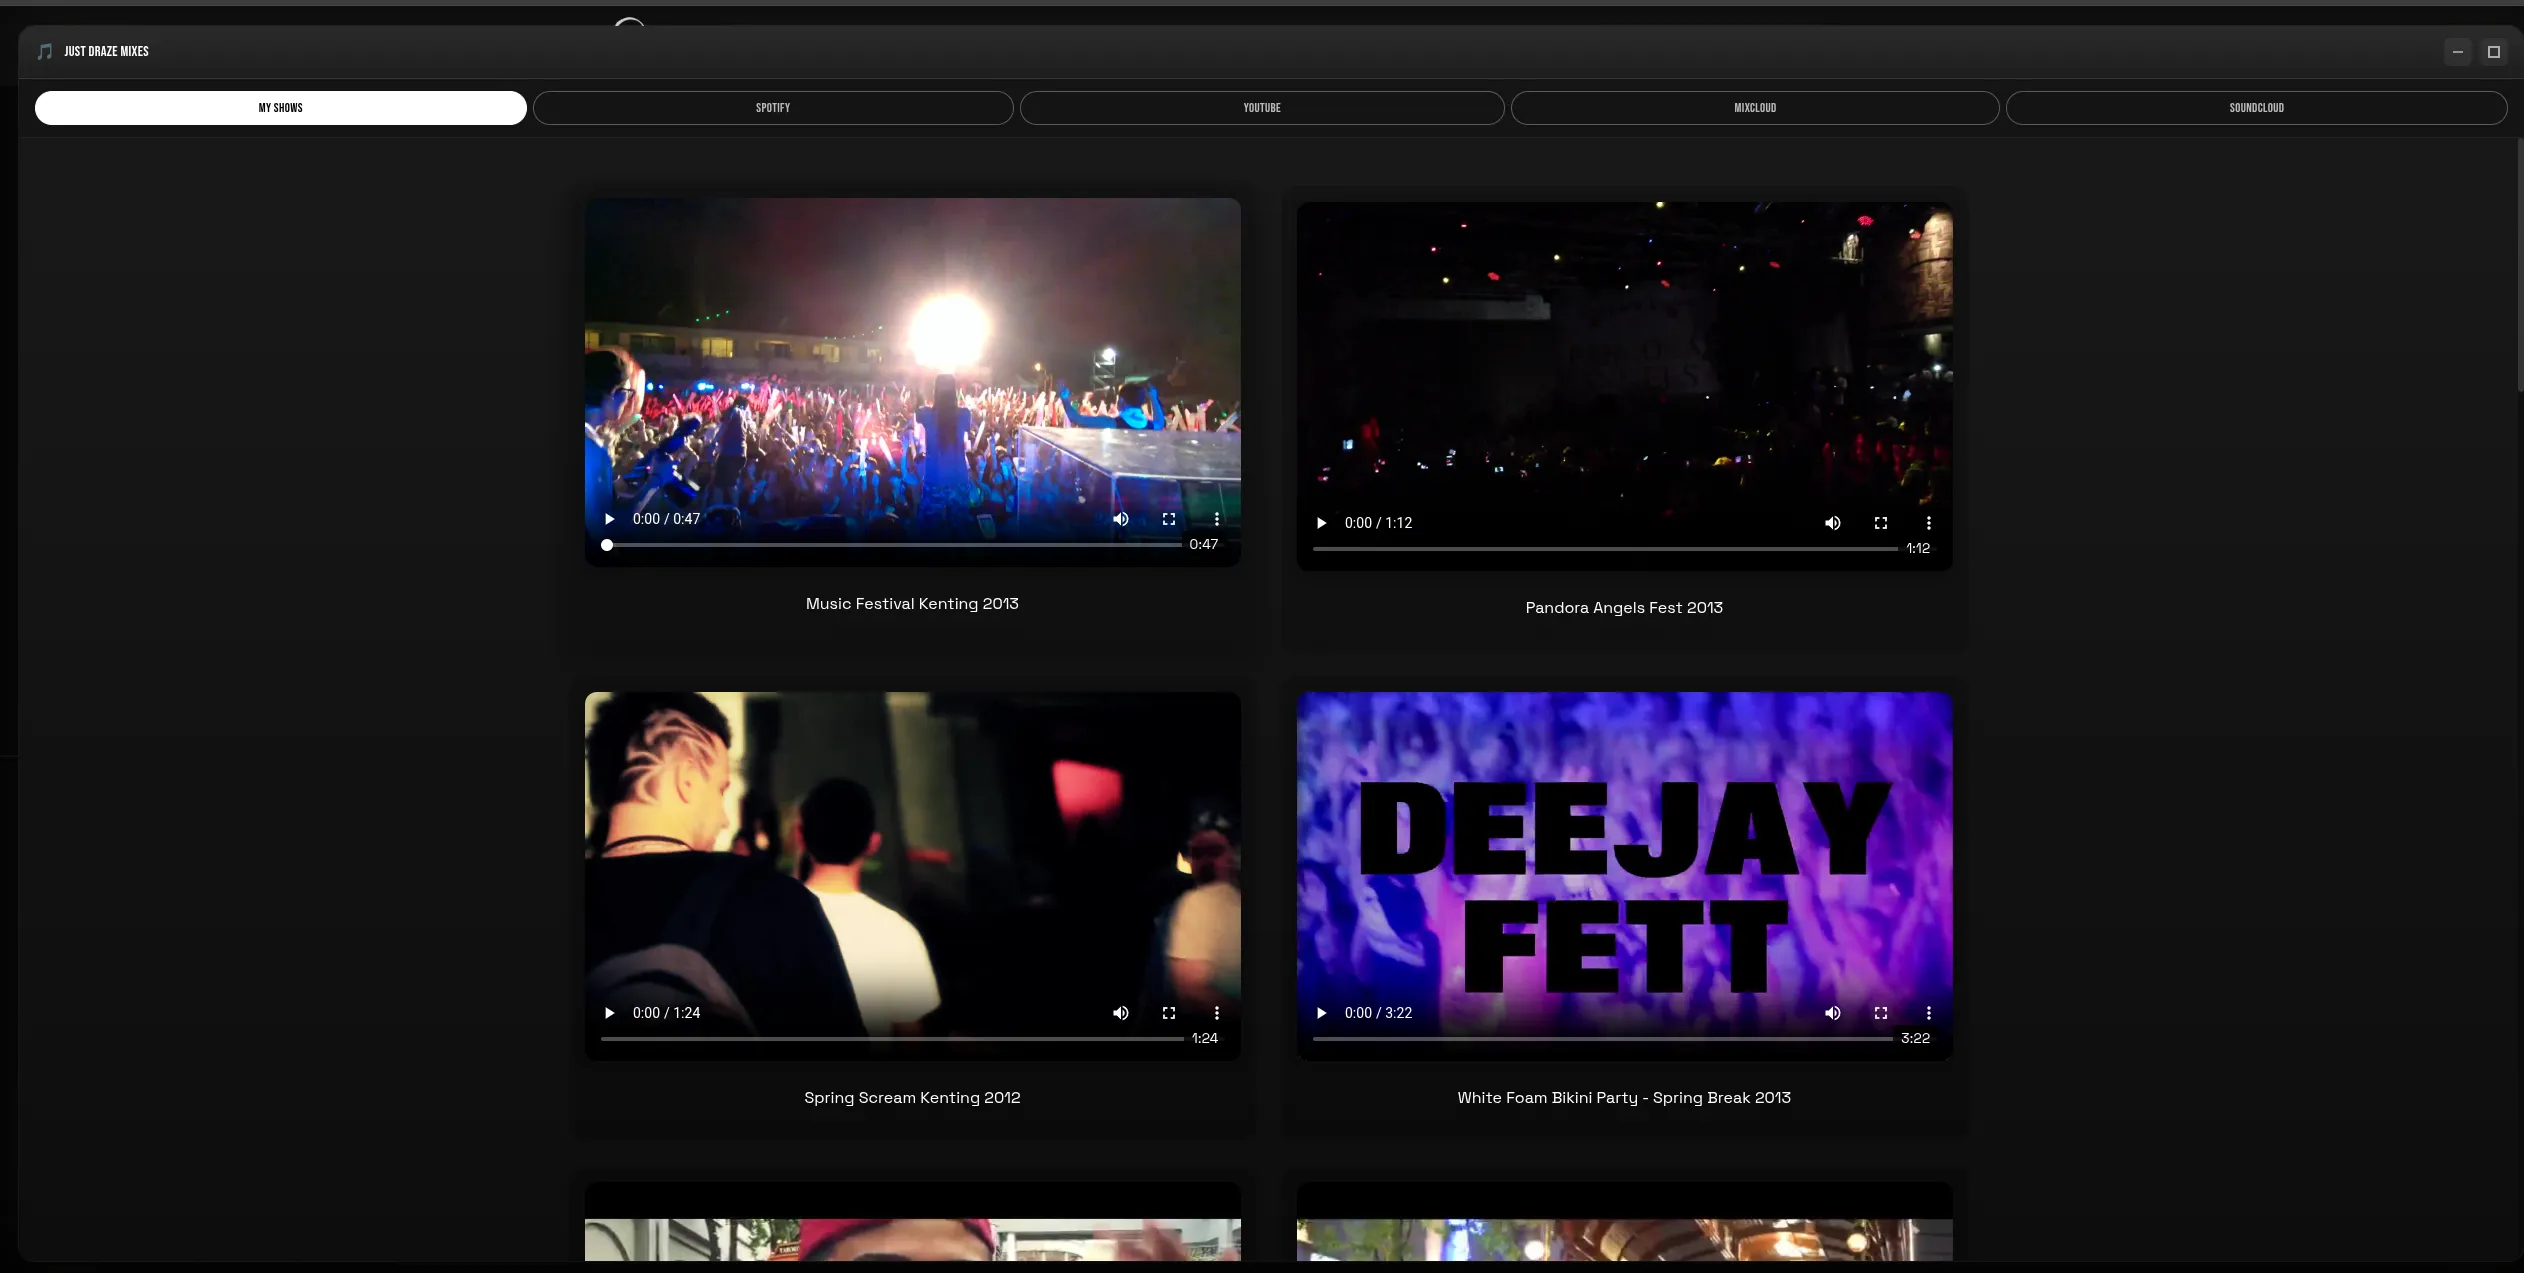
Task: Switch to the Spotify tab
Action: pos(772,108)
